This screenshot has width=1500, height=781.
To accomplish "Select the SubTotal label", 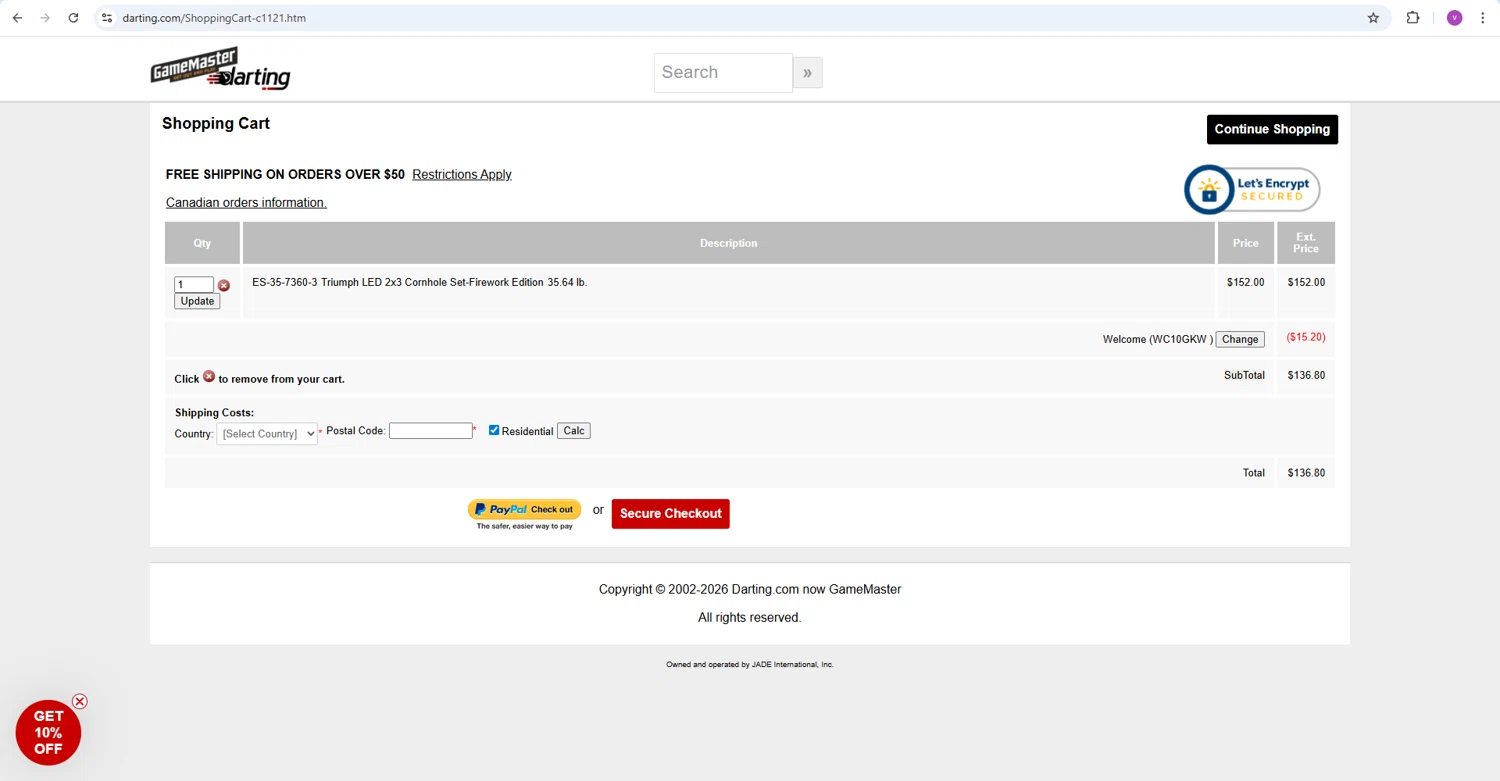I will 1244,375.
